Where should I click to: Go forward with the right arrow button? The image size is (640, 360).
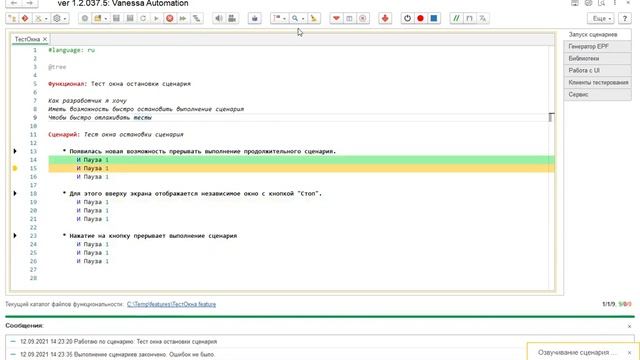click(x=30, y=3)
